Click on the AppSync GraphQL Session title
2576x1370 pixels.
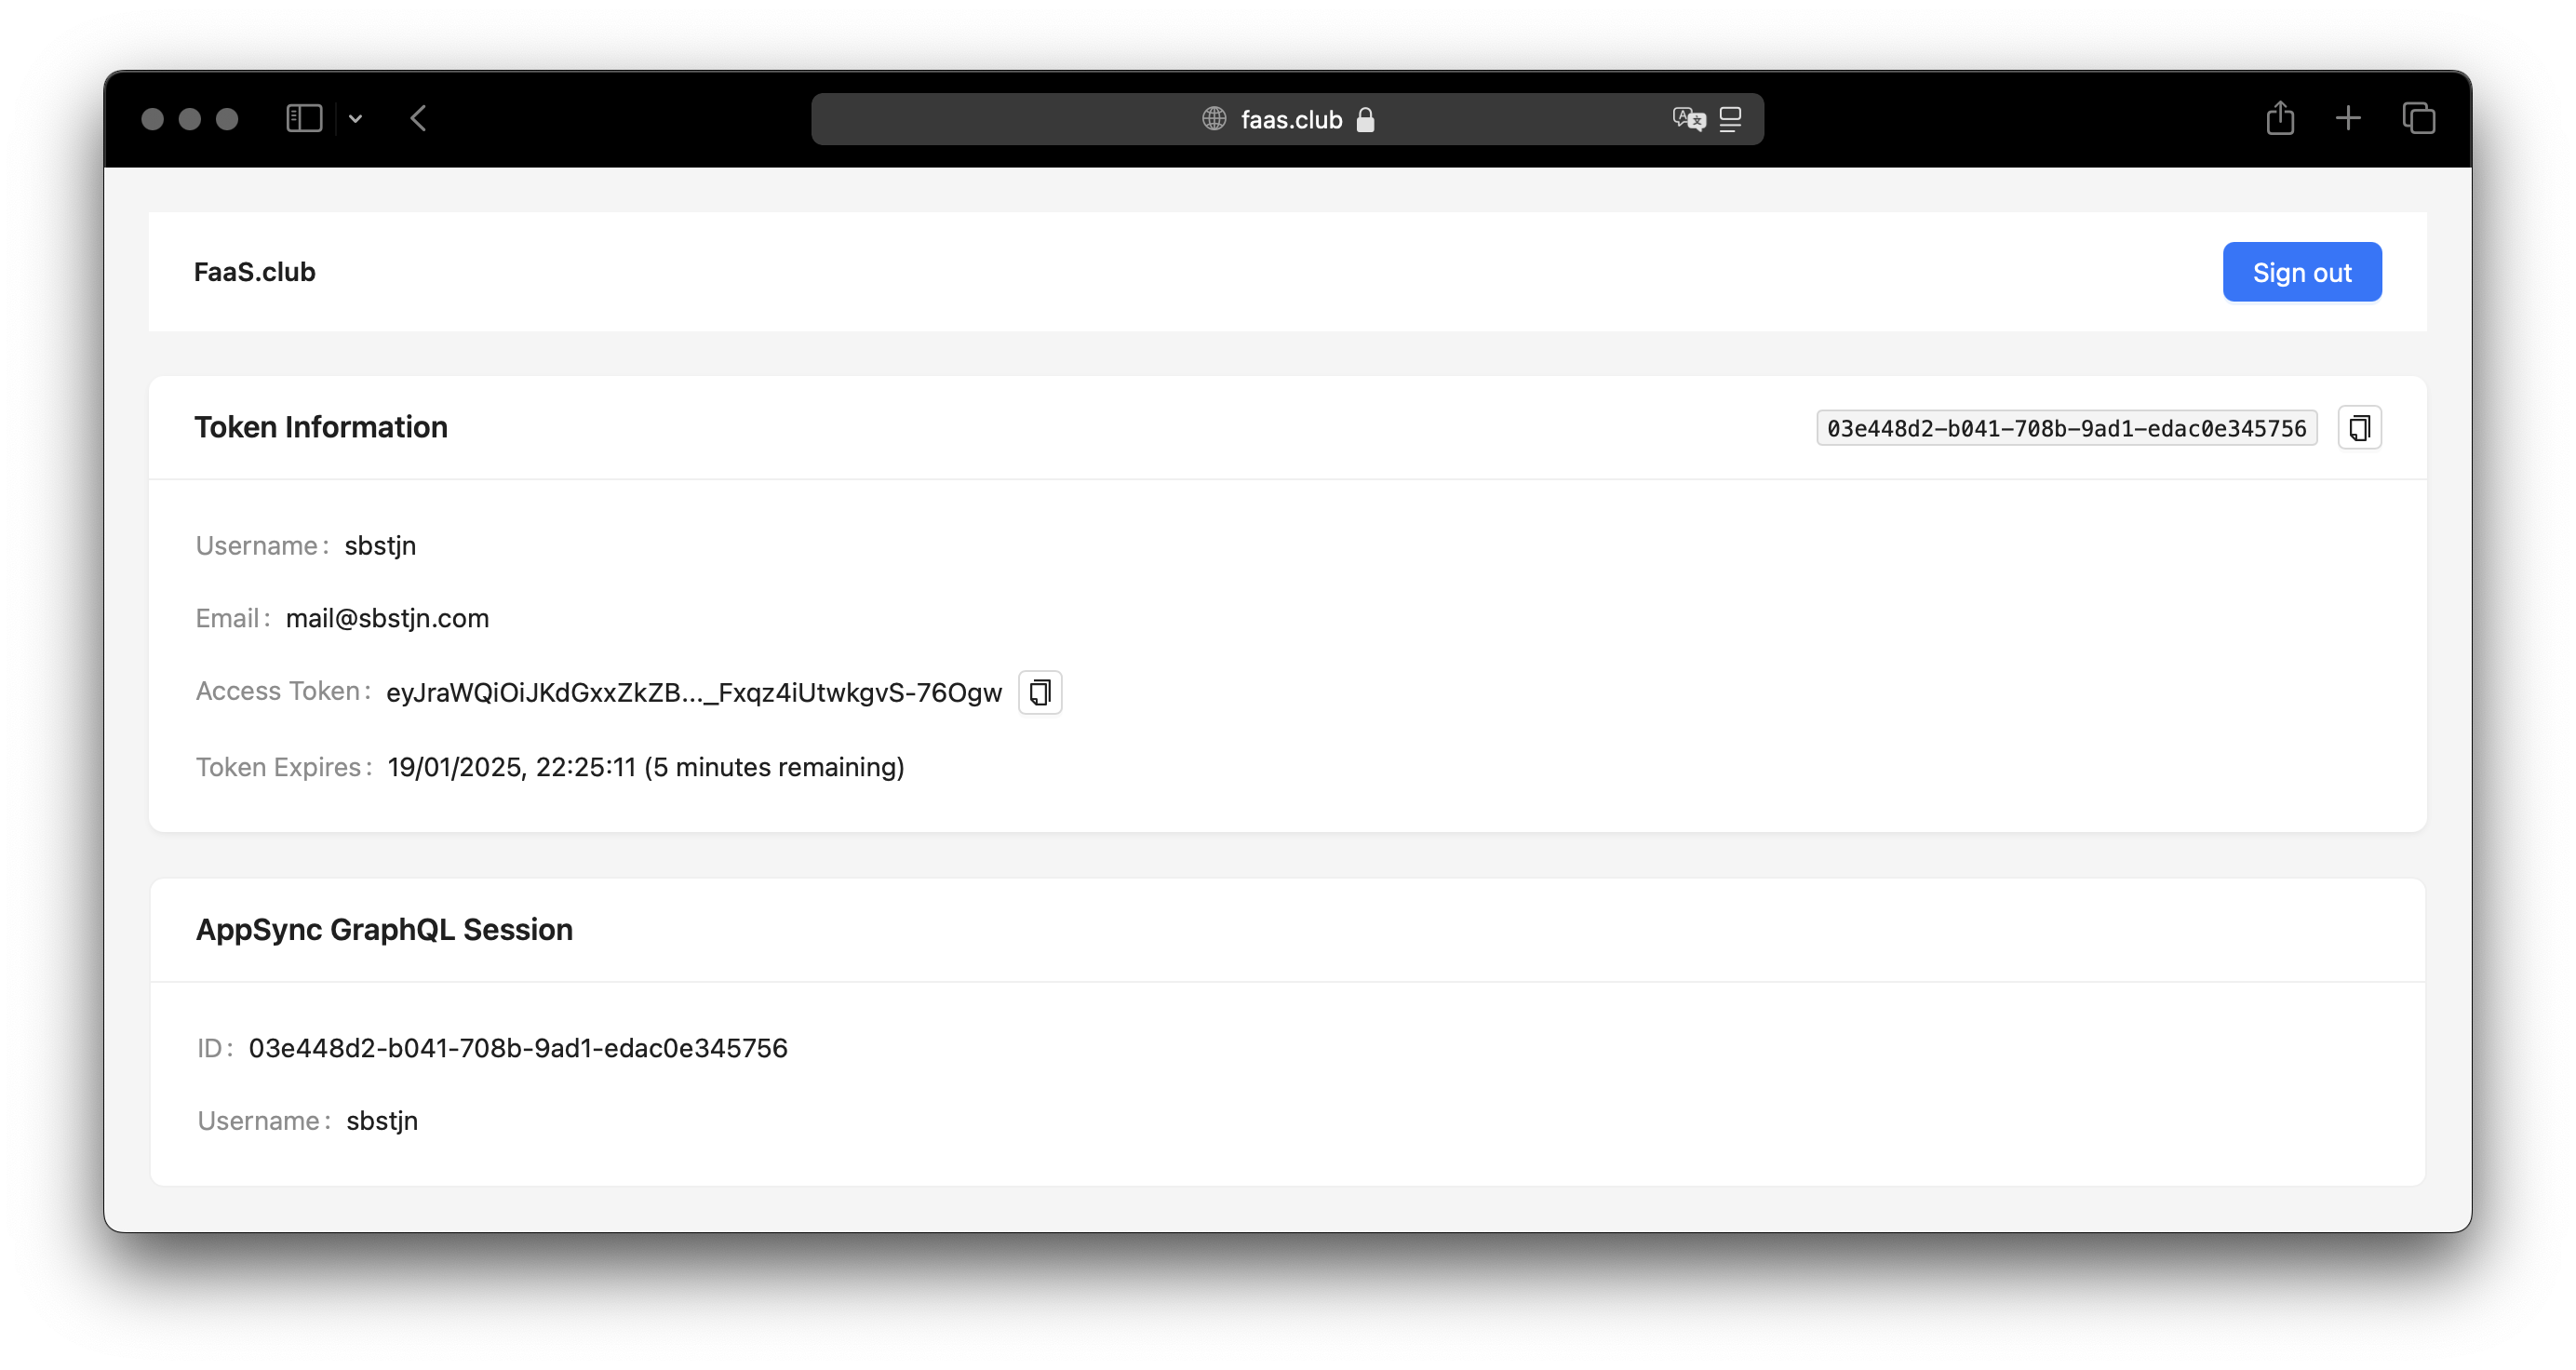tap(383, 929)
